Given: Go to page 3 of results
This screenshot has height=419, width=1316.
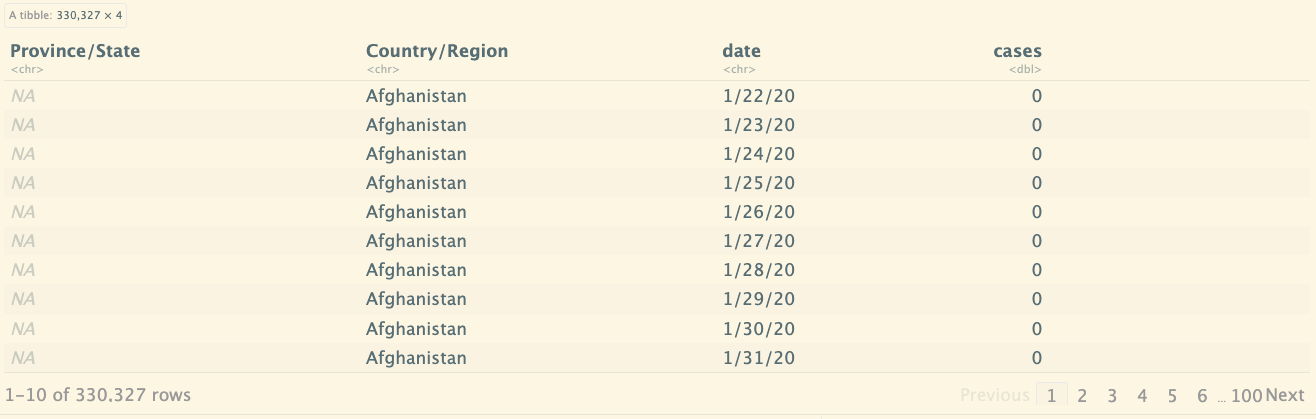Looking at the screenshot, I should [x=1112, y=395].
